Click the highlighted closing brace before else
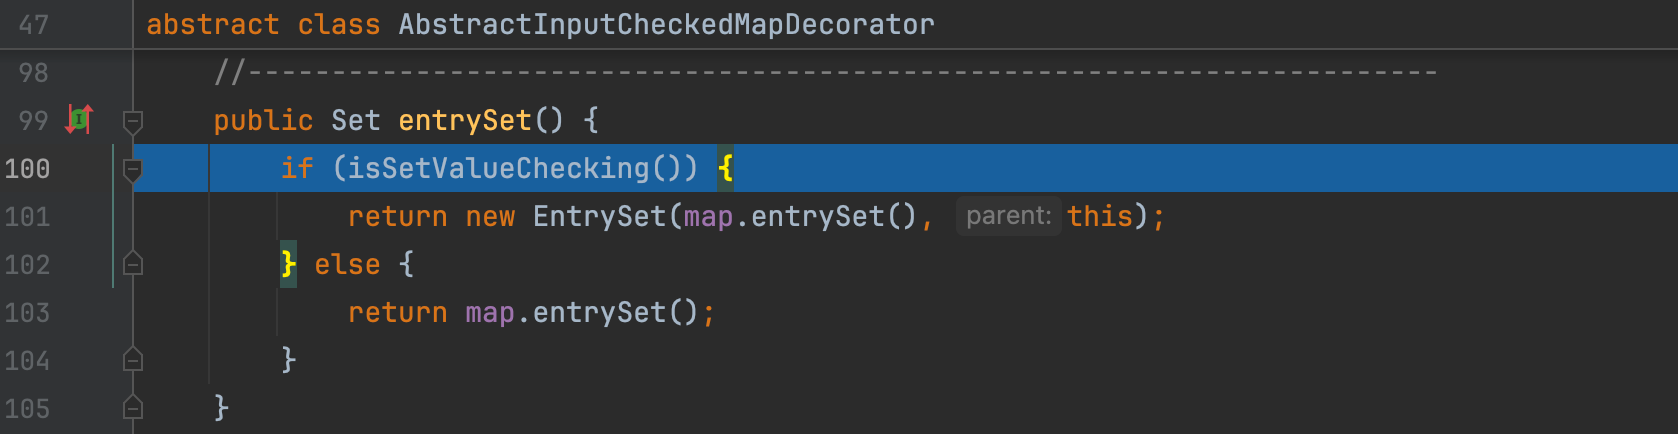1678x434 pixels. 288,264
